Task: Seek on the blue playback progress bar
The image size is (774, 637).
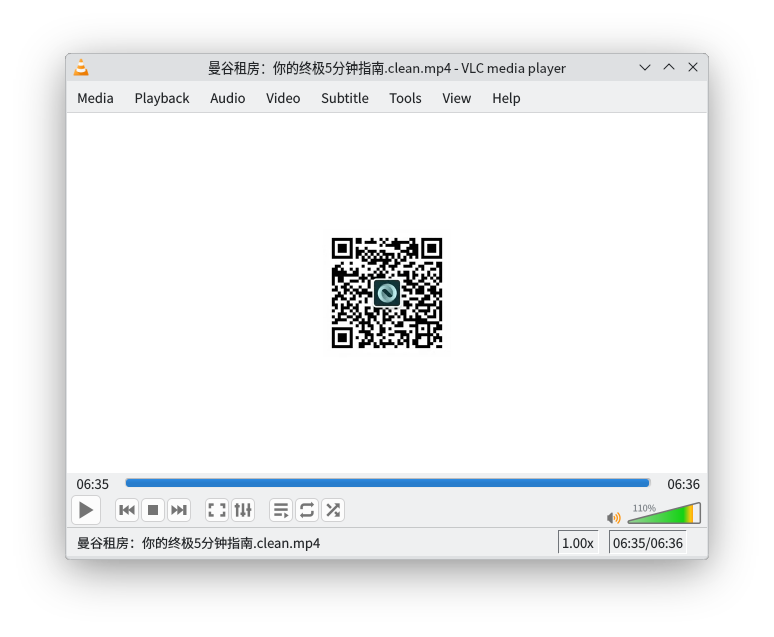Action: (387, 483)
